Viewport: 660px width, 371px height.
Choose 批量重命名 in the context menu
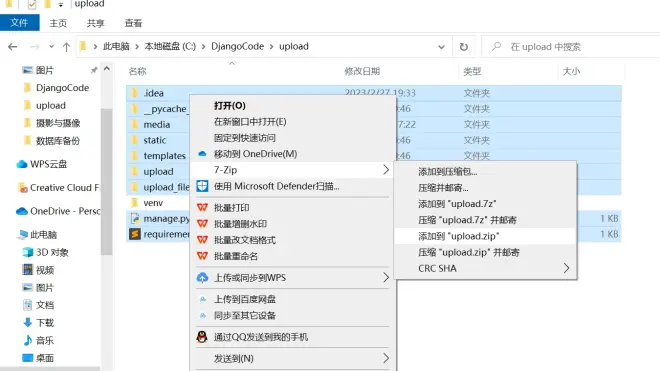236,256
